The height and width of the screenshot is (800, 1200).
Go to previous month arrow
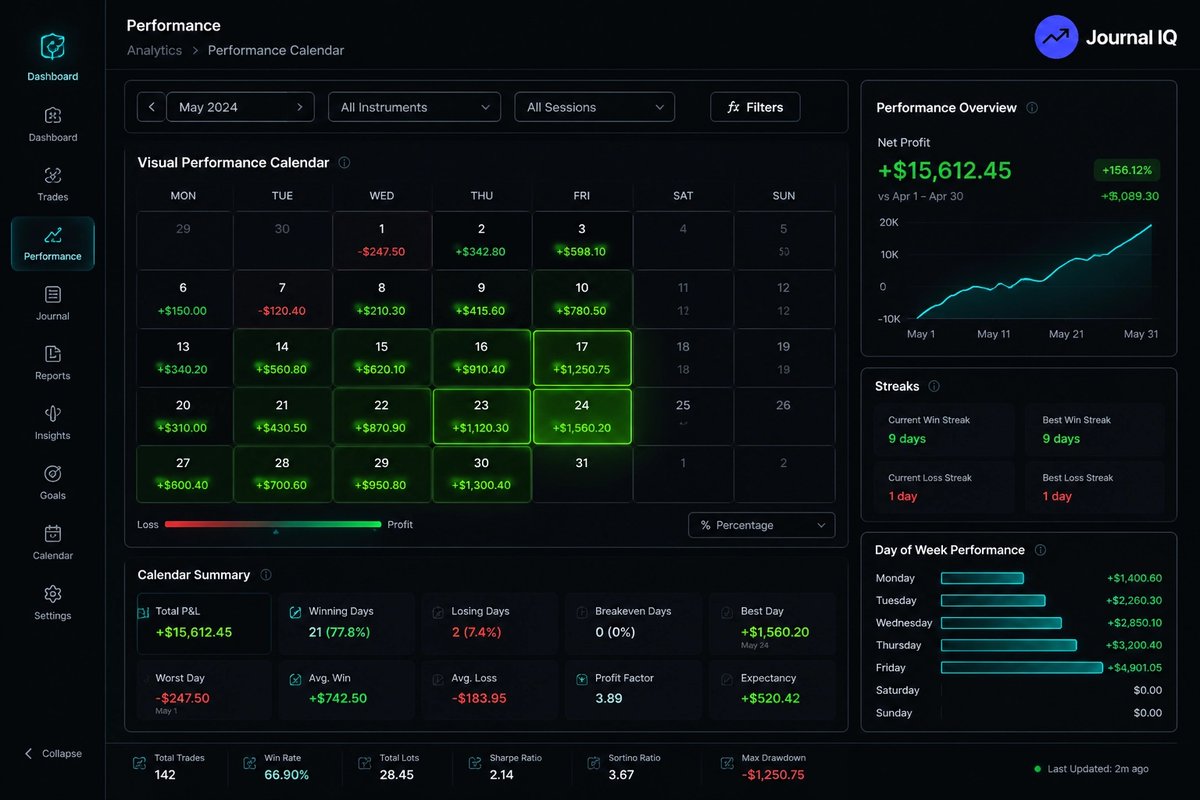click(x=151, y=107)
